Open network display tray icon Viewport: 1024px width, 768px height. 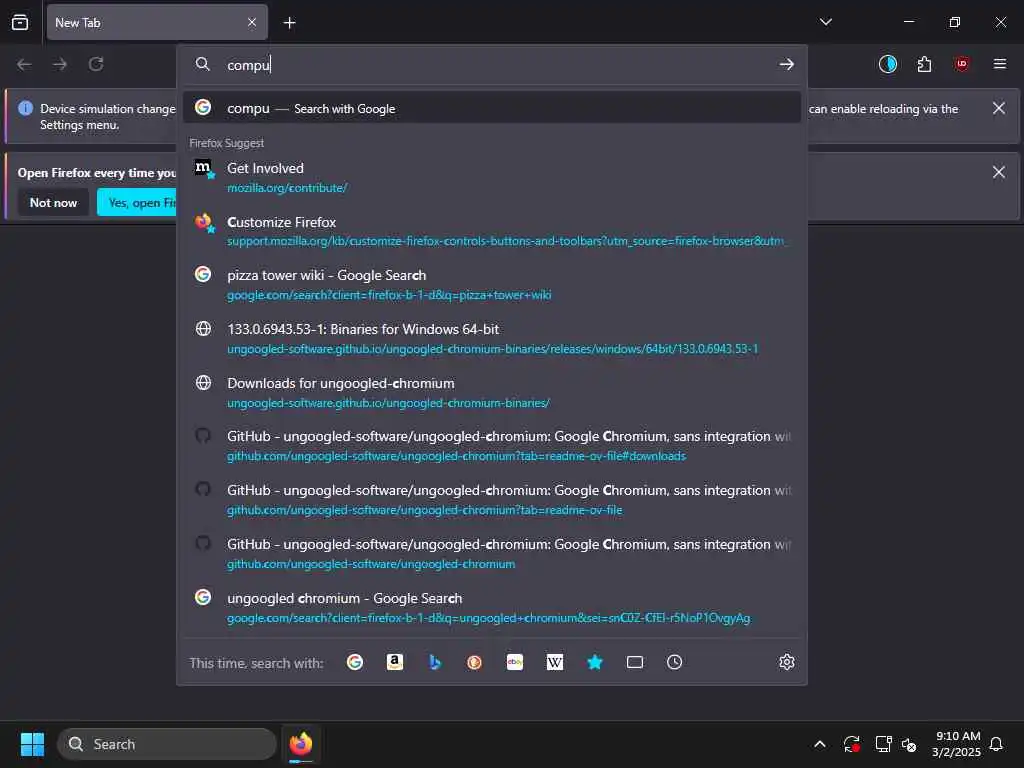point(883,744)
